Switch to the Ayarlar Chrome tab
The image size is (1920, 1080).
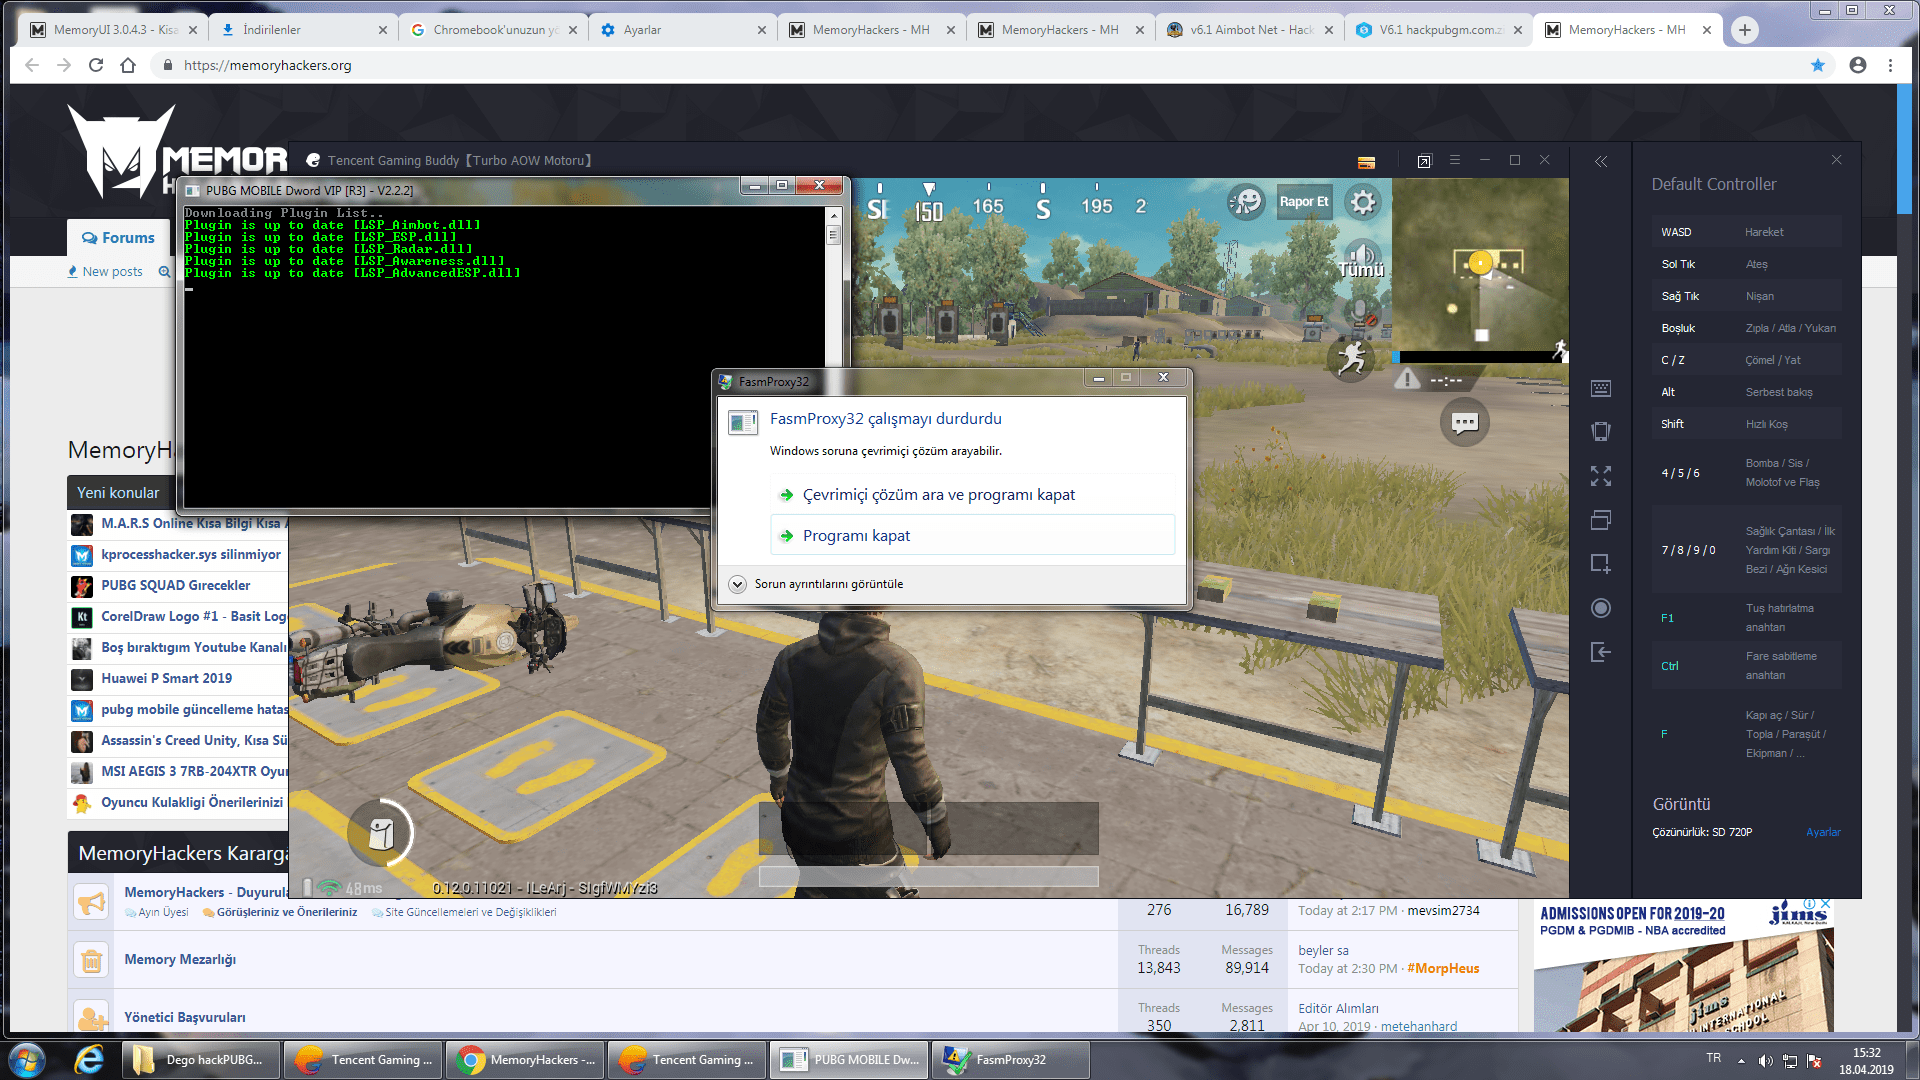pos(682,30)
